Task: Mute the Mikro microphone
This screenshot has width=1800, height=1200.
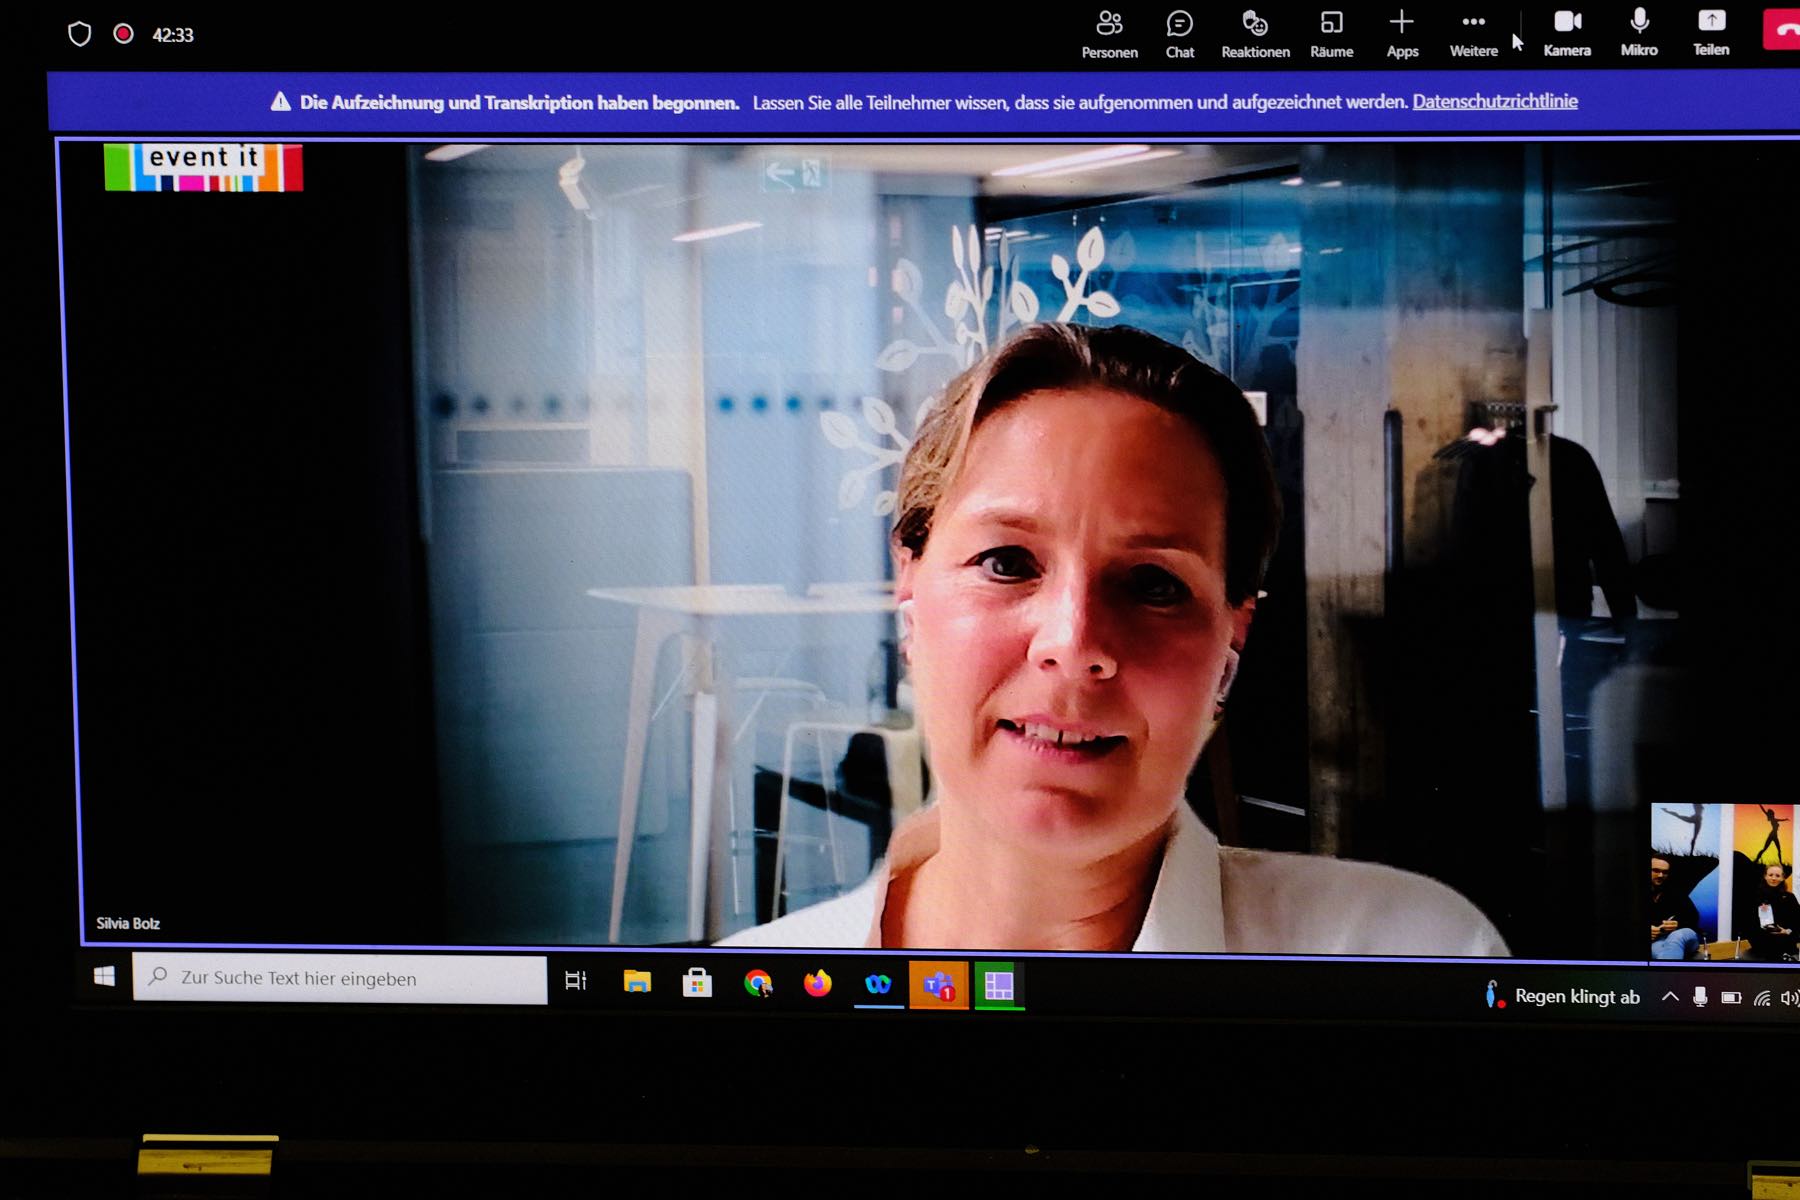Action: click(x=1639, y=33)
